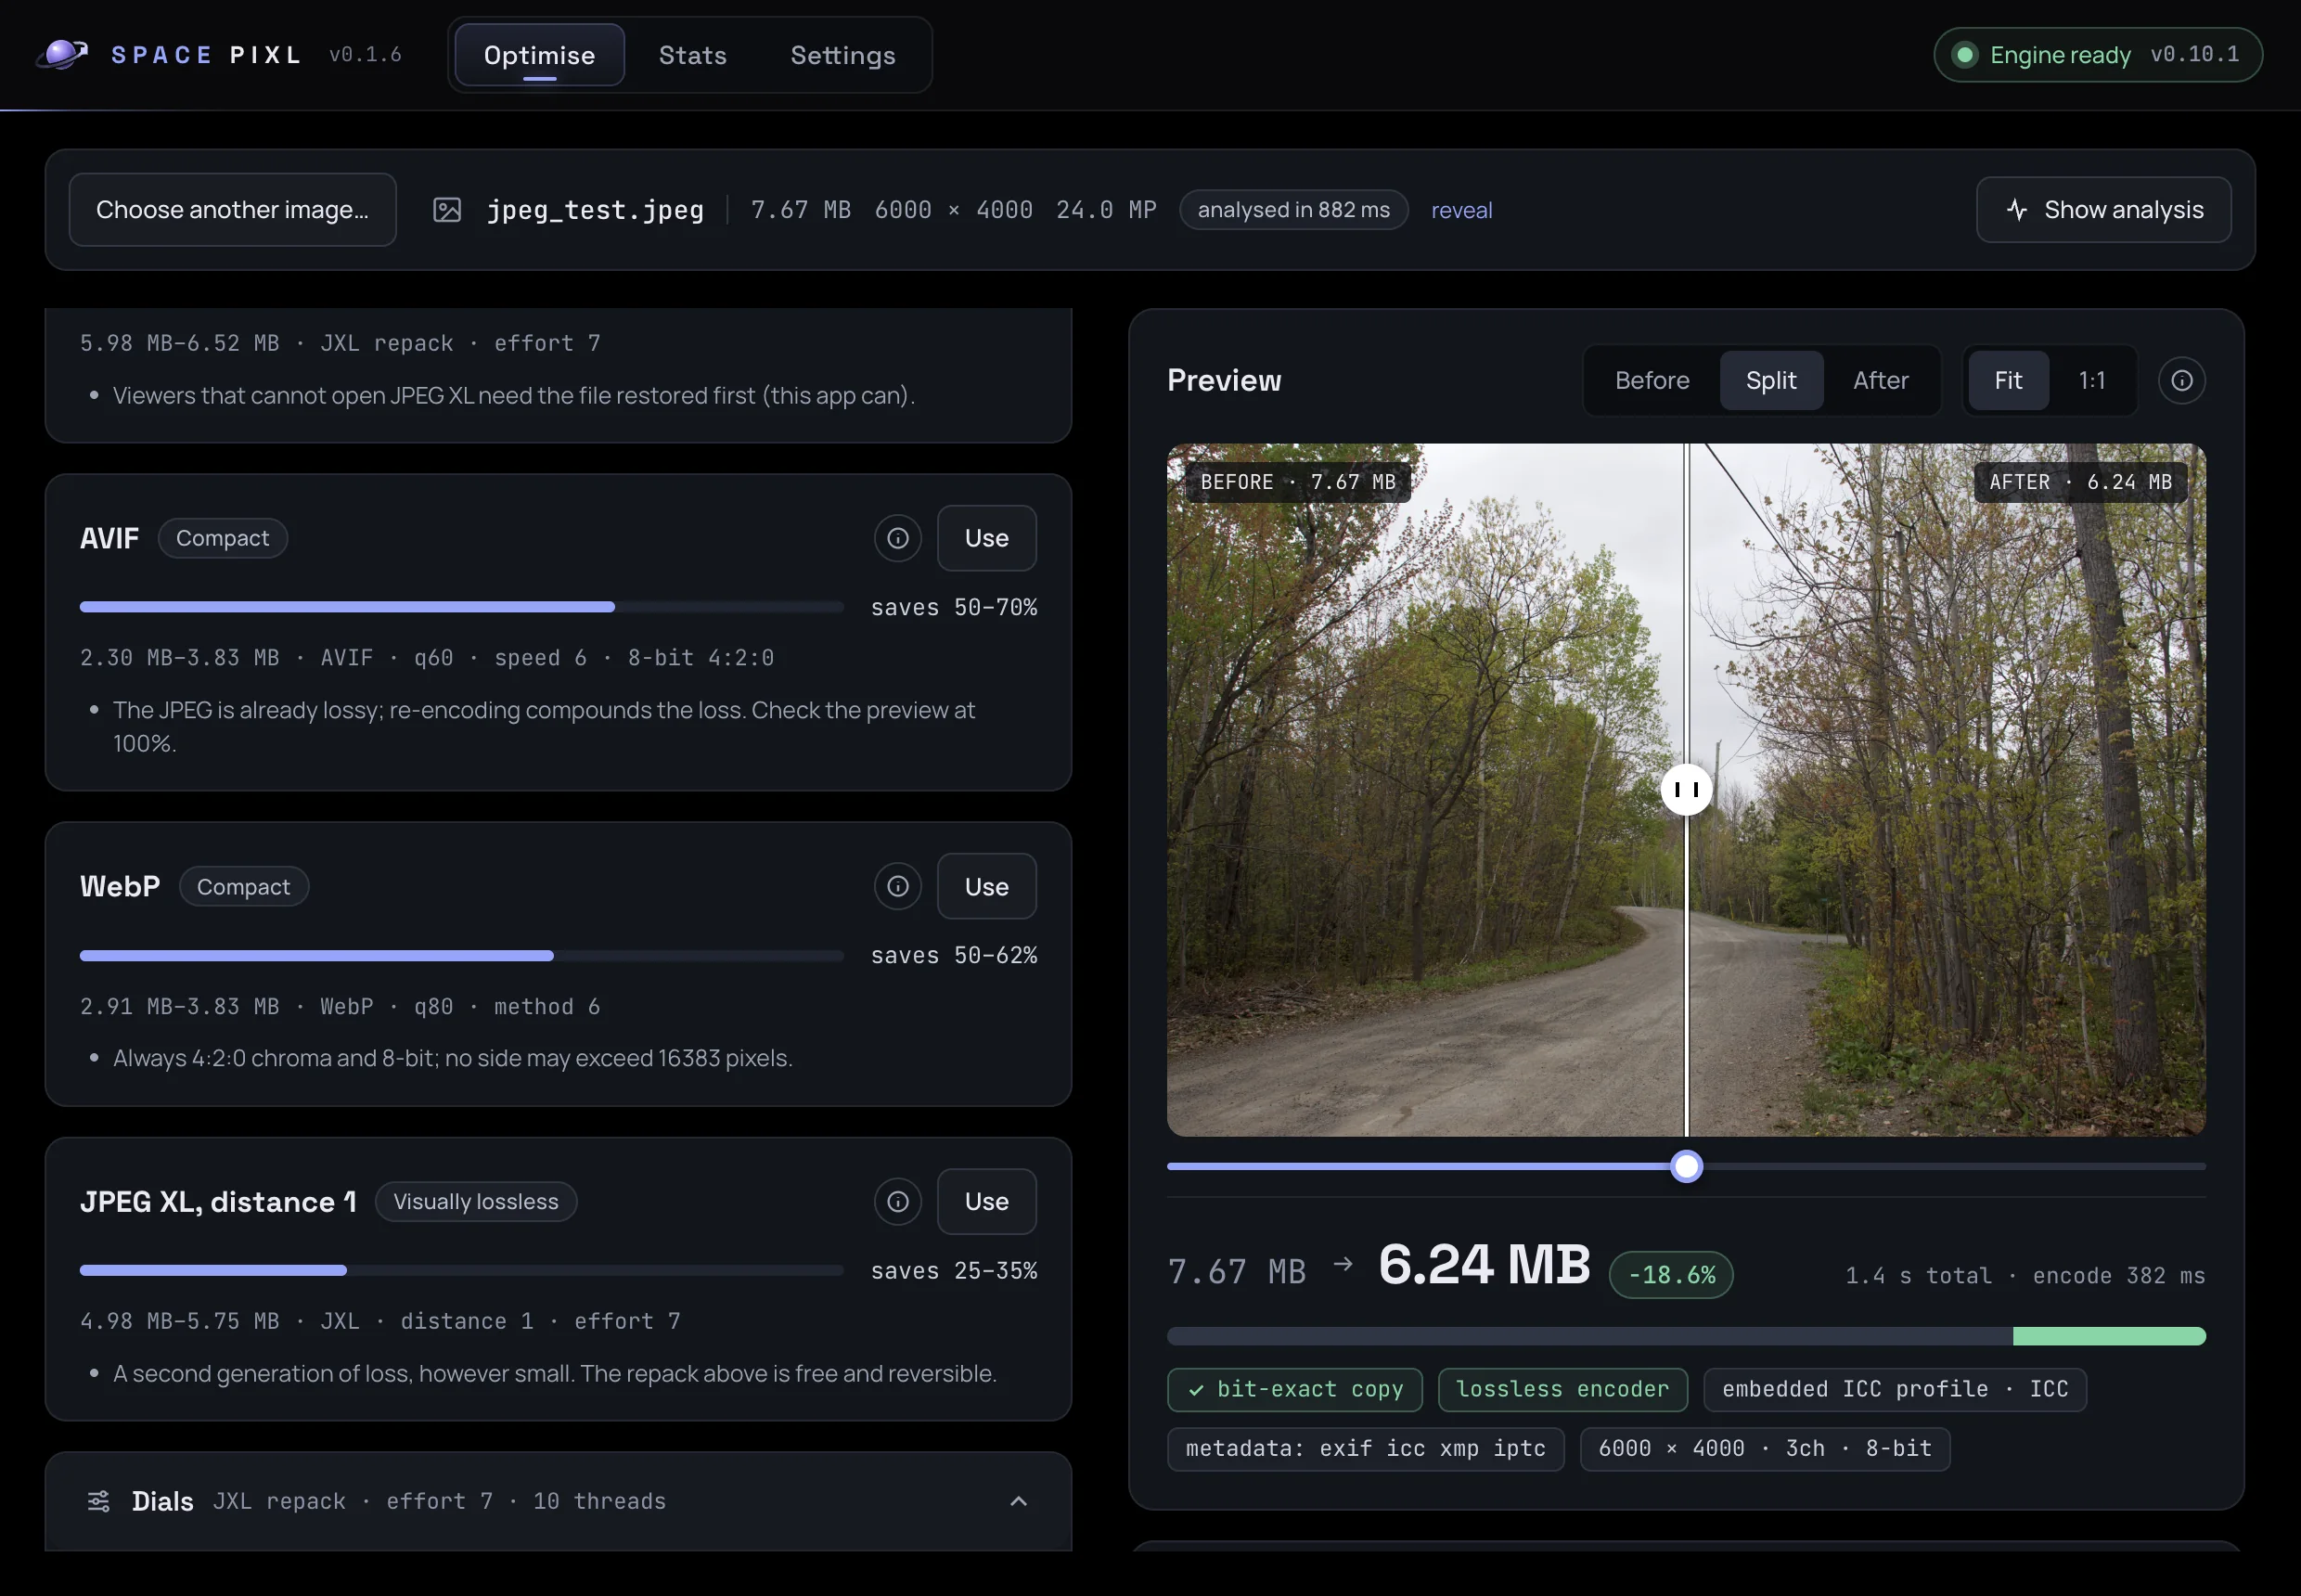Click the '-18.6%' savings badge

[1671, 1275]
